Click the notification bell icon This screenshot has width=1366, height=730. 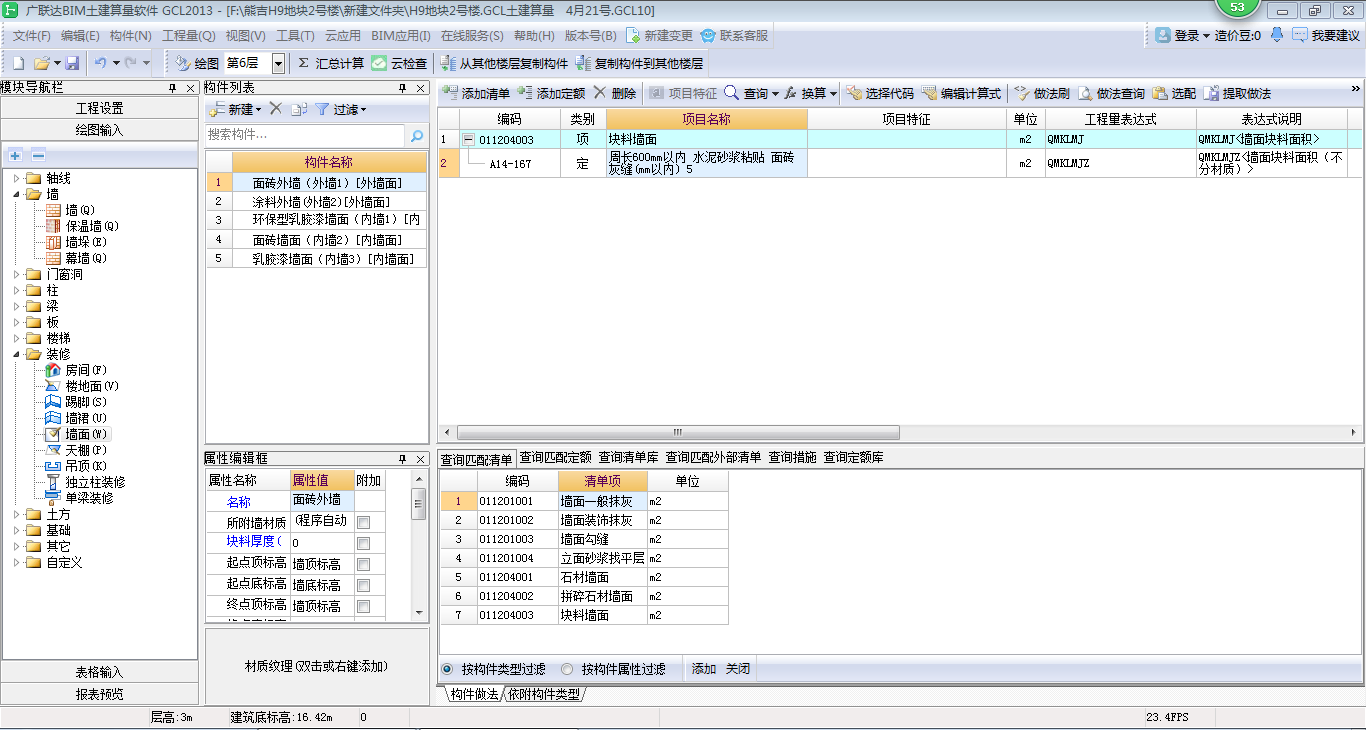(1277, 35)
